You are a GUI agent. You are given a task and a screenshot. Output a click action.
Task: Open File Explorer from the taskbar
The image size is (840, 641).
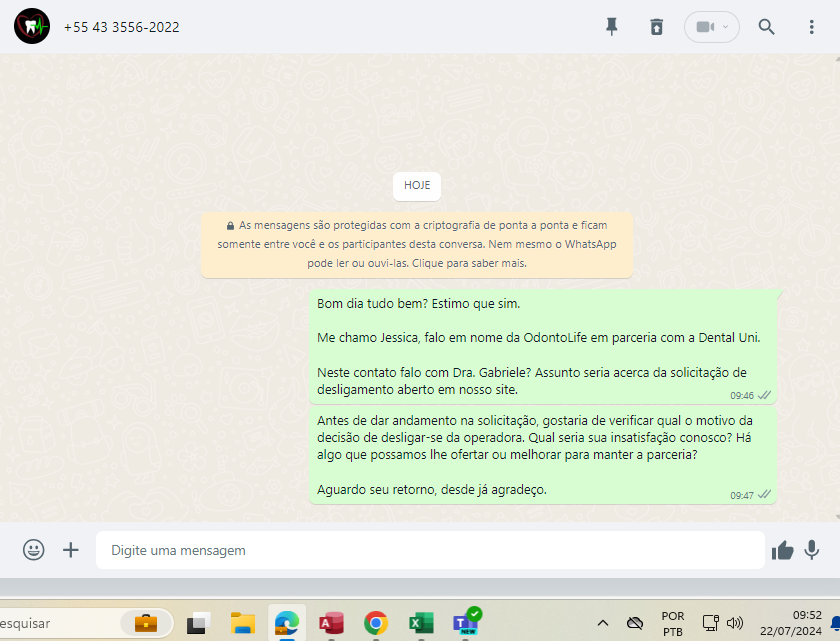tap(243, 623)
